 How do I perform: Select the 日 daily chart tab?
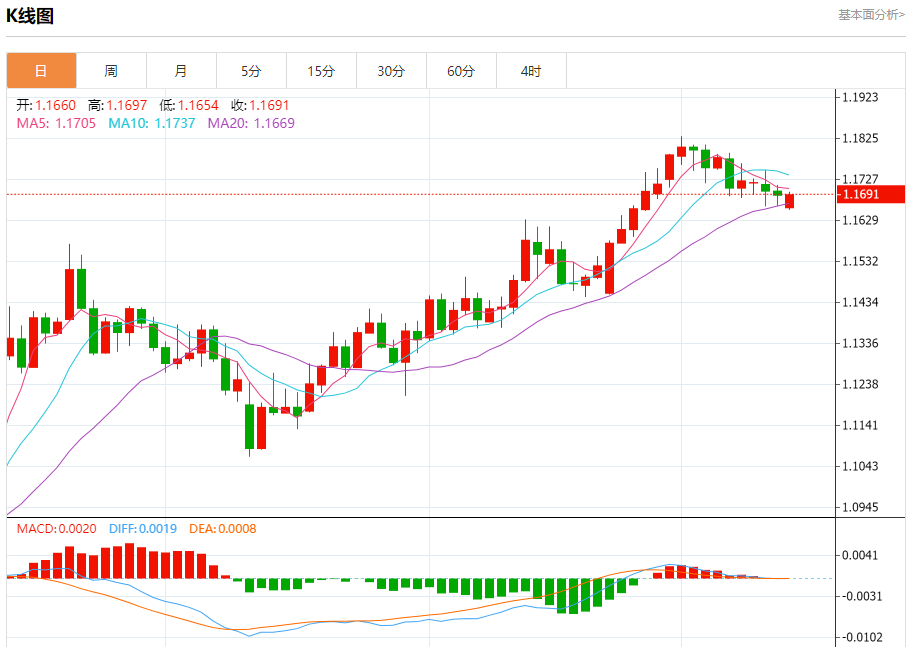coord(41,71)
